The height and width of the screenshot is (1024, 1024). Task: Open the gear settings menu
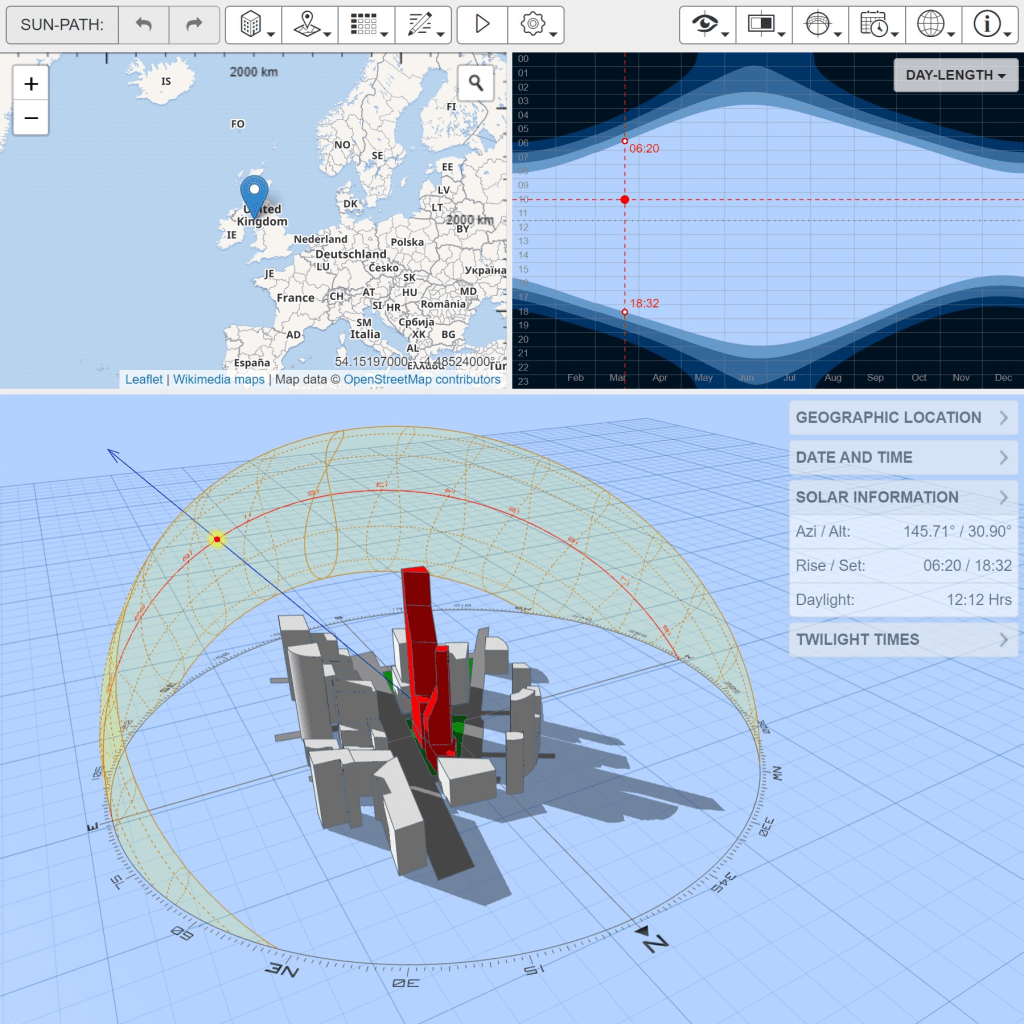pos(535,24)
